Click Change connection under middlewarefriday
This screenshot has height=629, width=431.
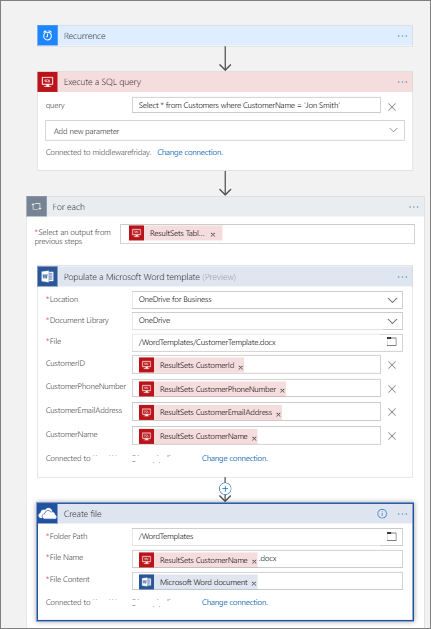point(190,152)
